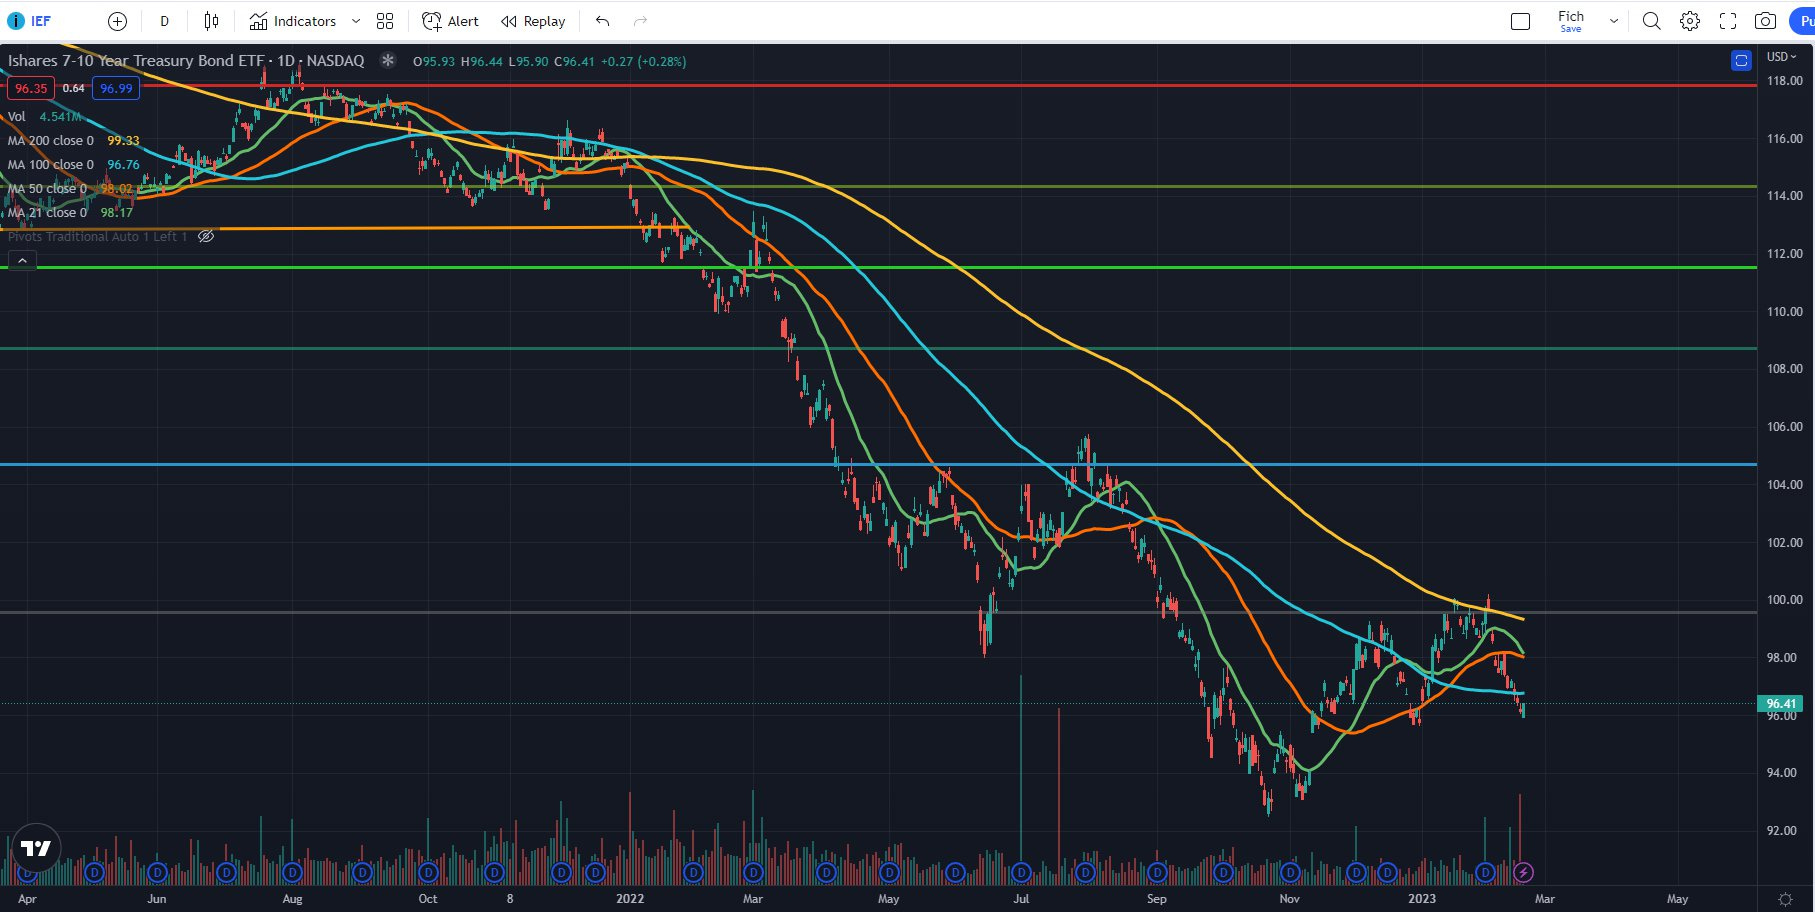Redo the last undone action

[x=640, y=21]
